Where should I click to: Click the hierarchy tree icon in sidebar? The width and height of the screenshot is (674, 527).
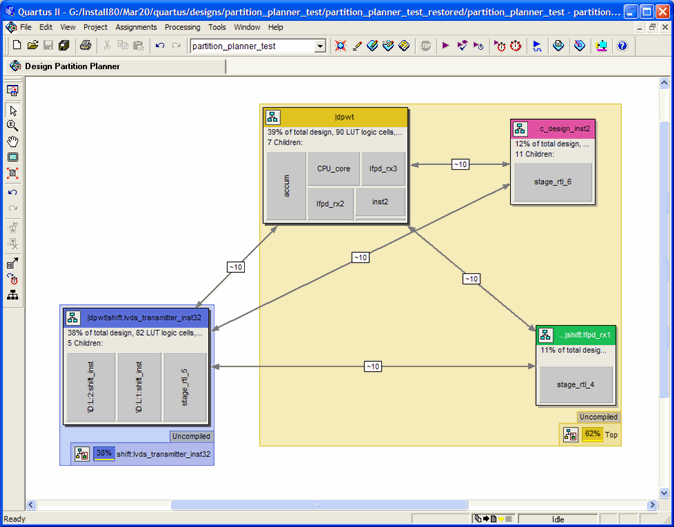click(12, 295)
